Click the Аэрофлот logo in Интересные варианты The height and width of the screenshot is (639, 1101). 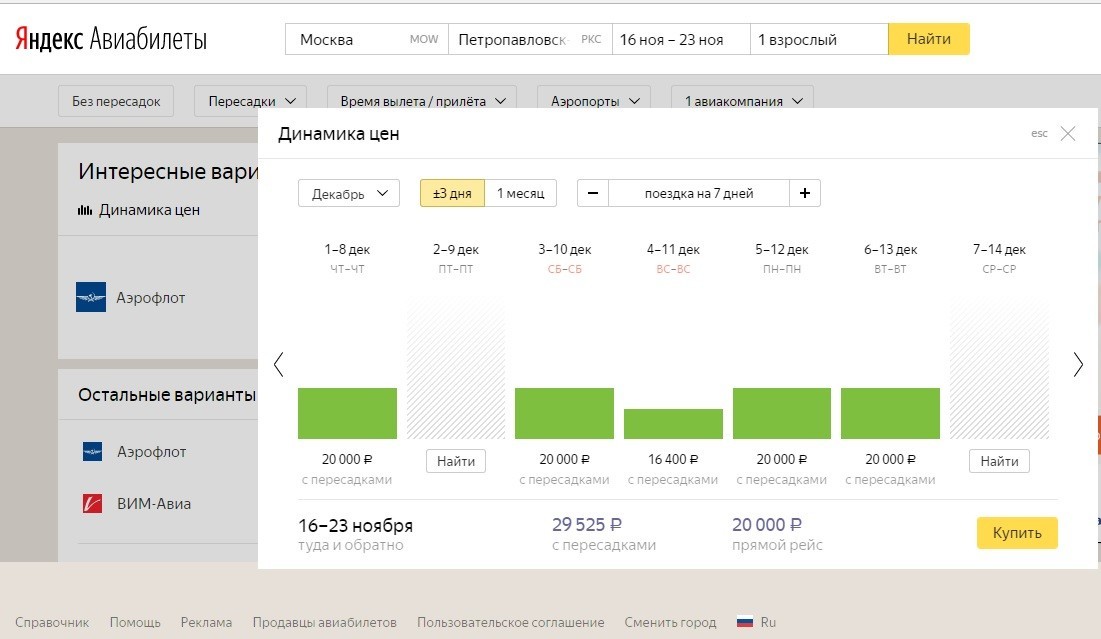(91, 297)
